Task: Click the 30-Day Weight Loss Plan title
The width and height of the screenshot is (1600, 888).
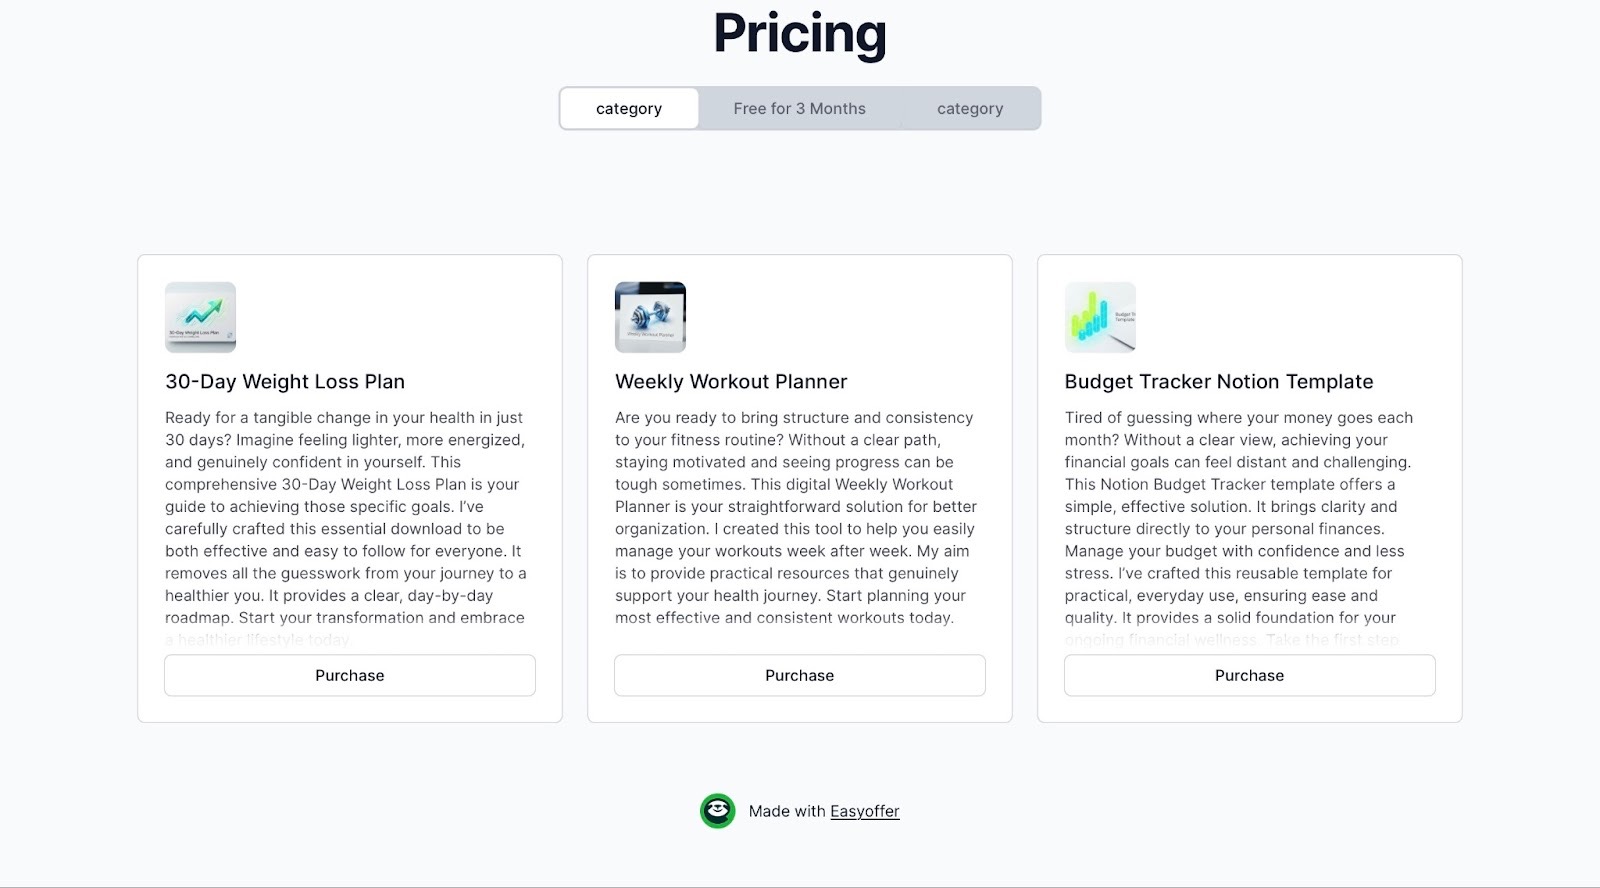Action: point(285,381)
